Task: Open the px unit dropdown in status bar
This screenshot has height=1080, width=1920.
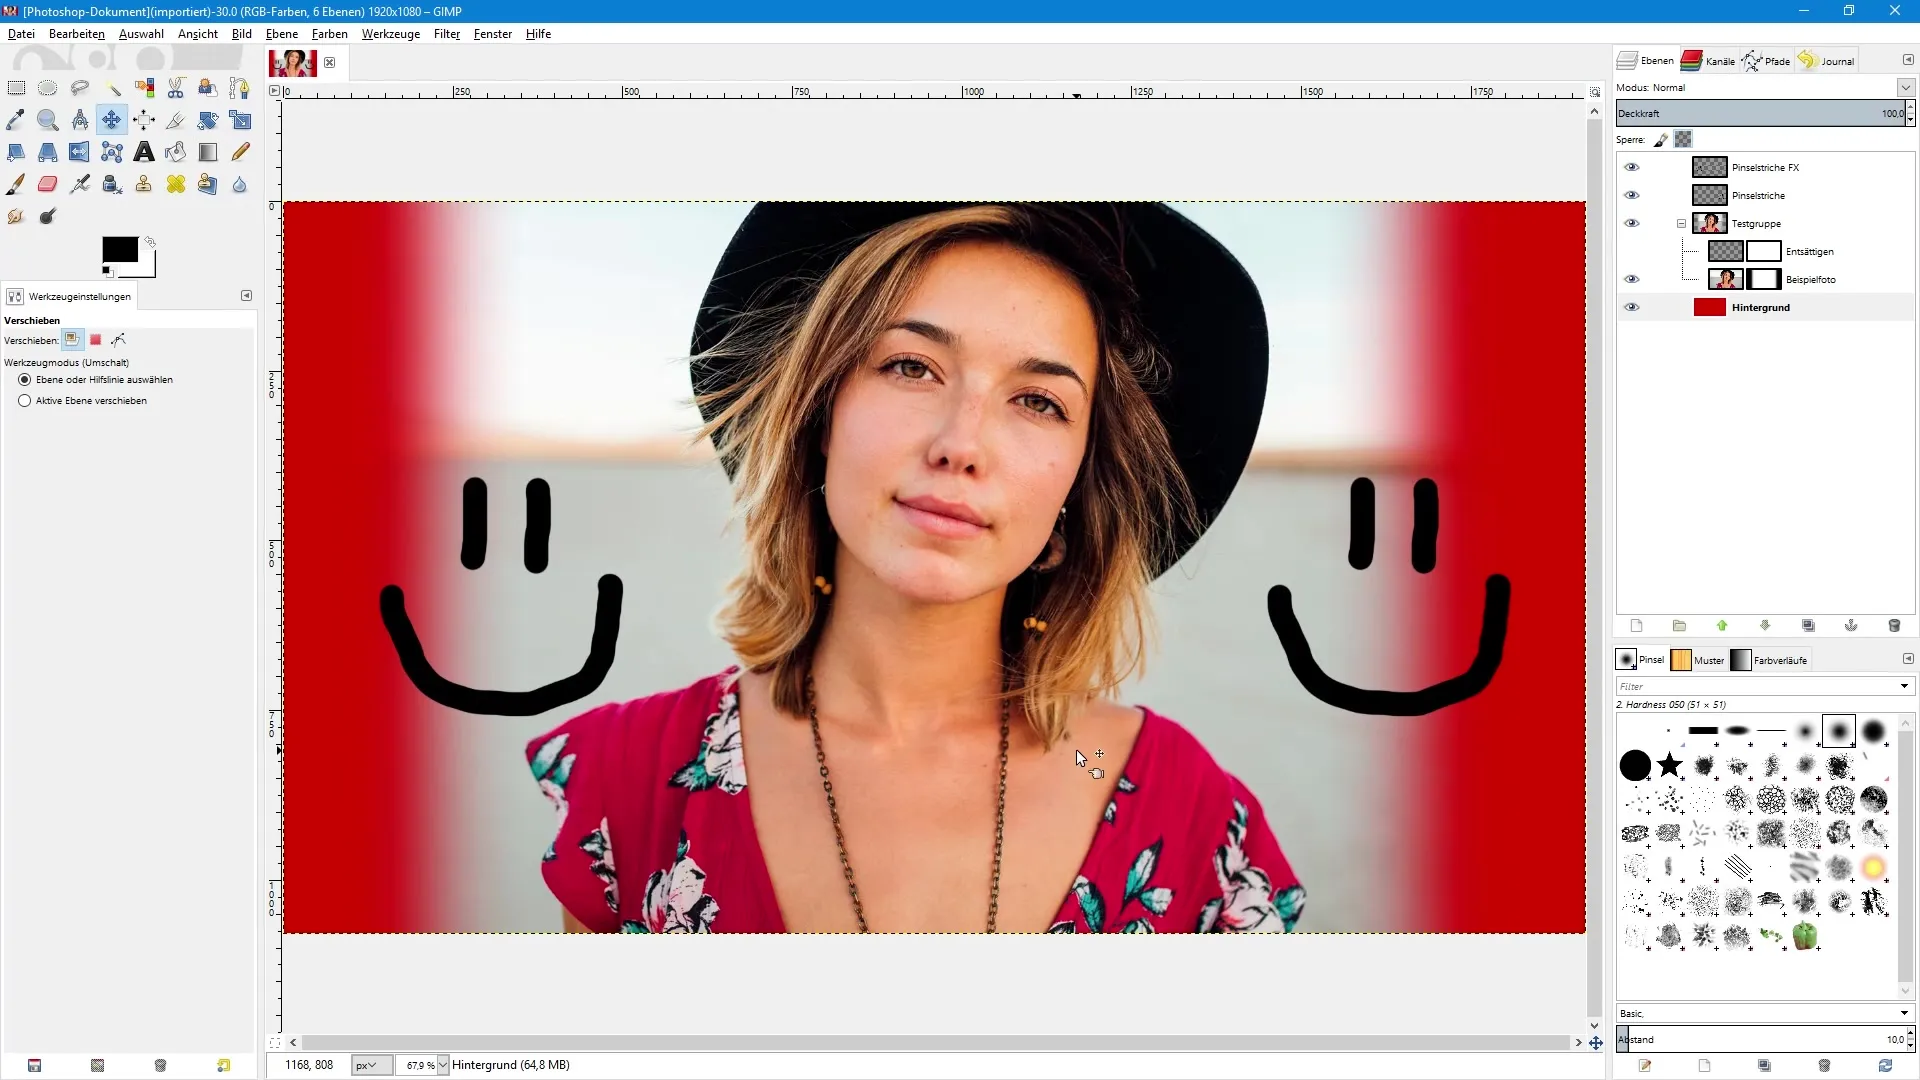Action: tap(371, 1065)
